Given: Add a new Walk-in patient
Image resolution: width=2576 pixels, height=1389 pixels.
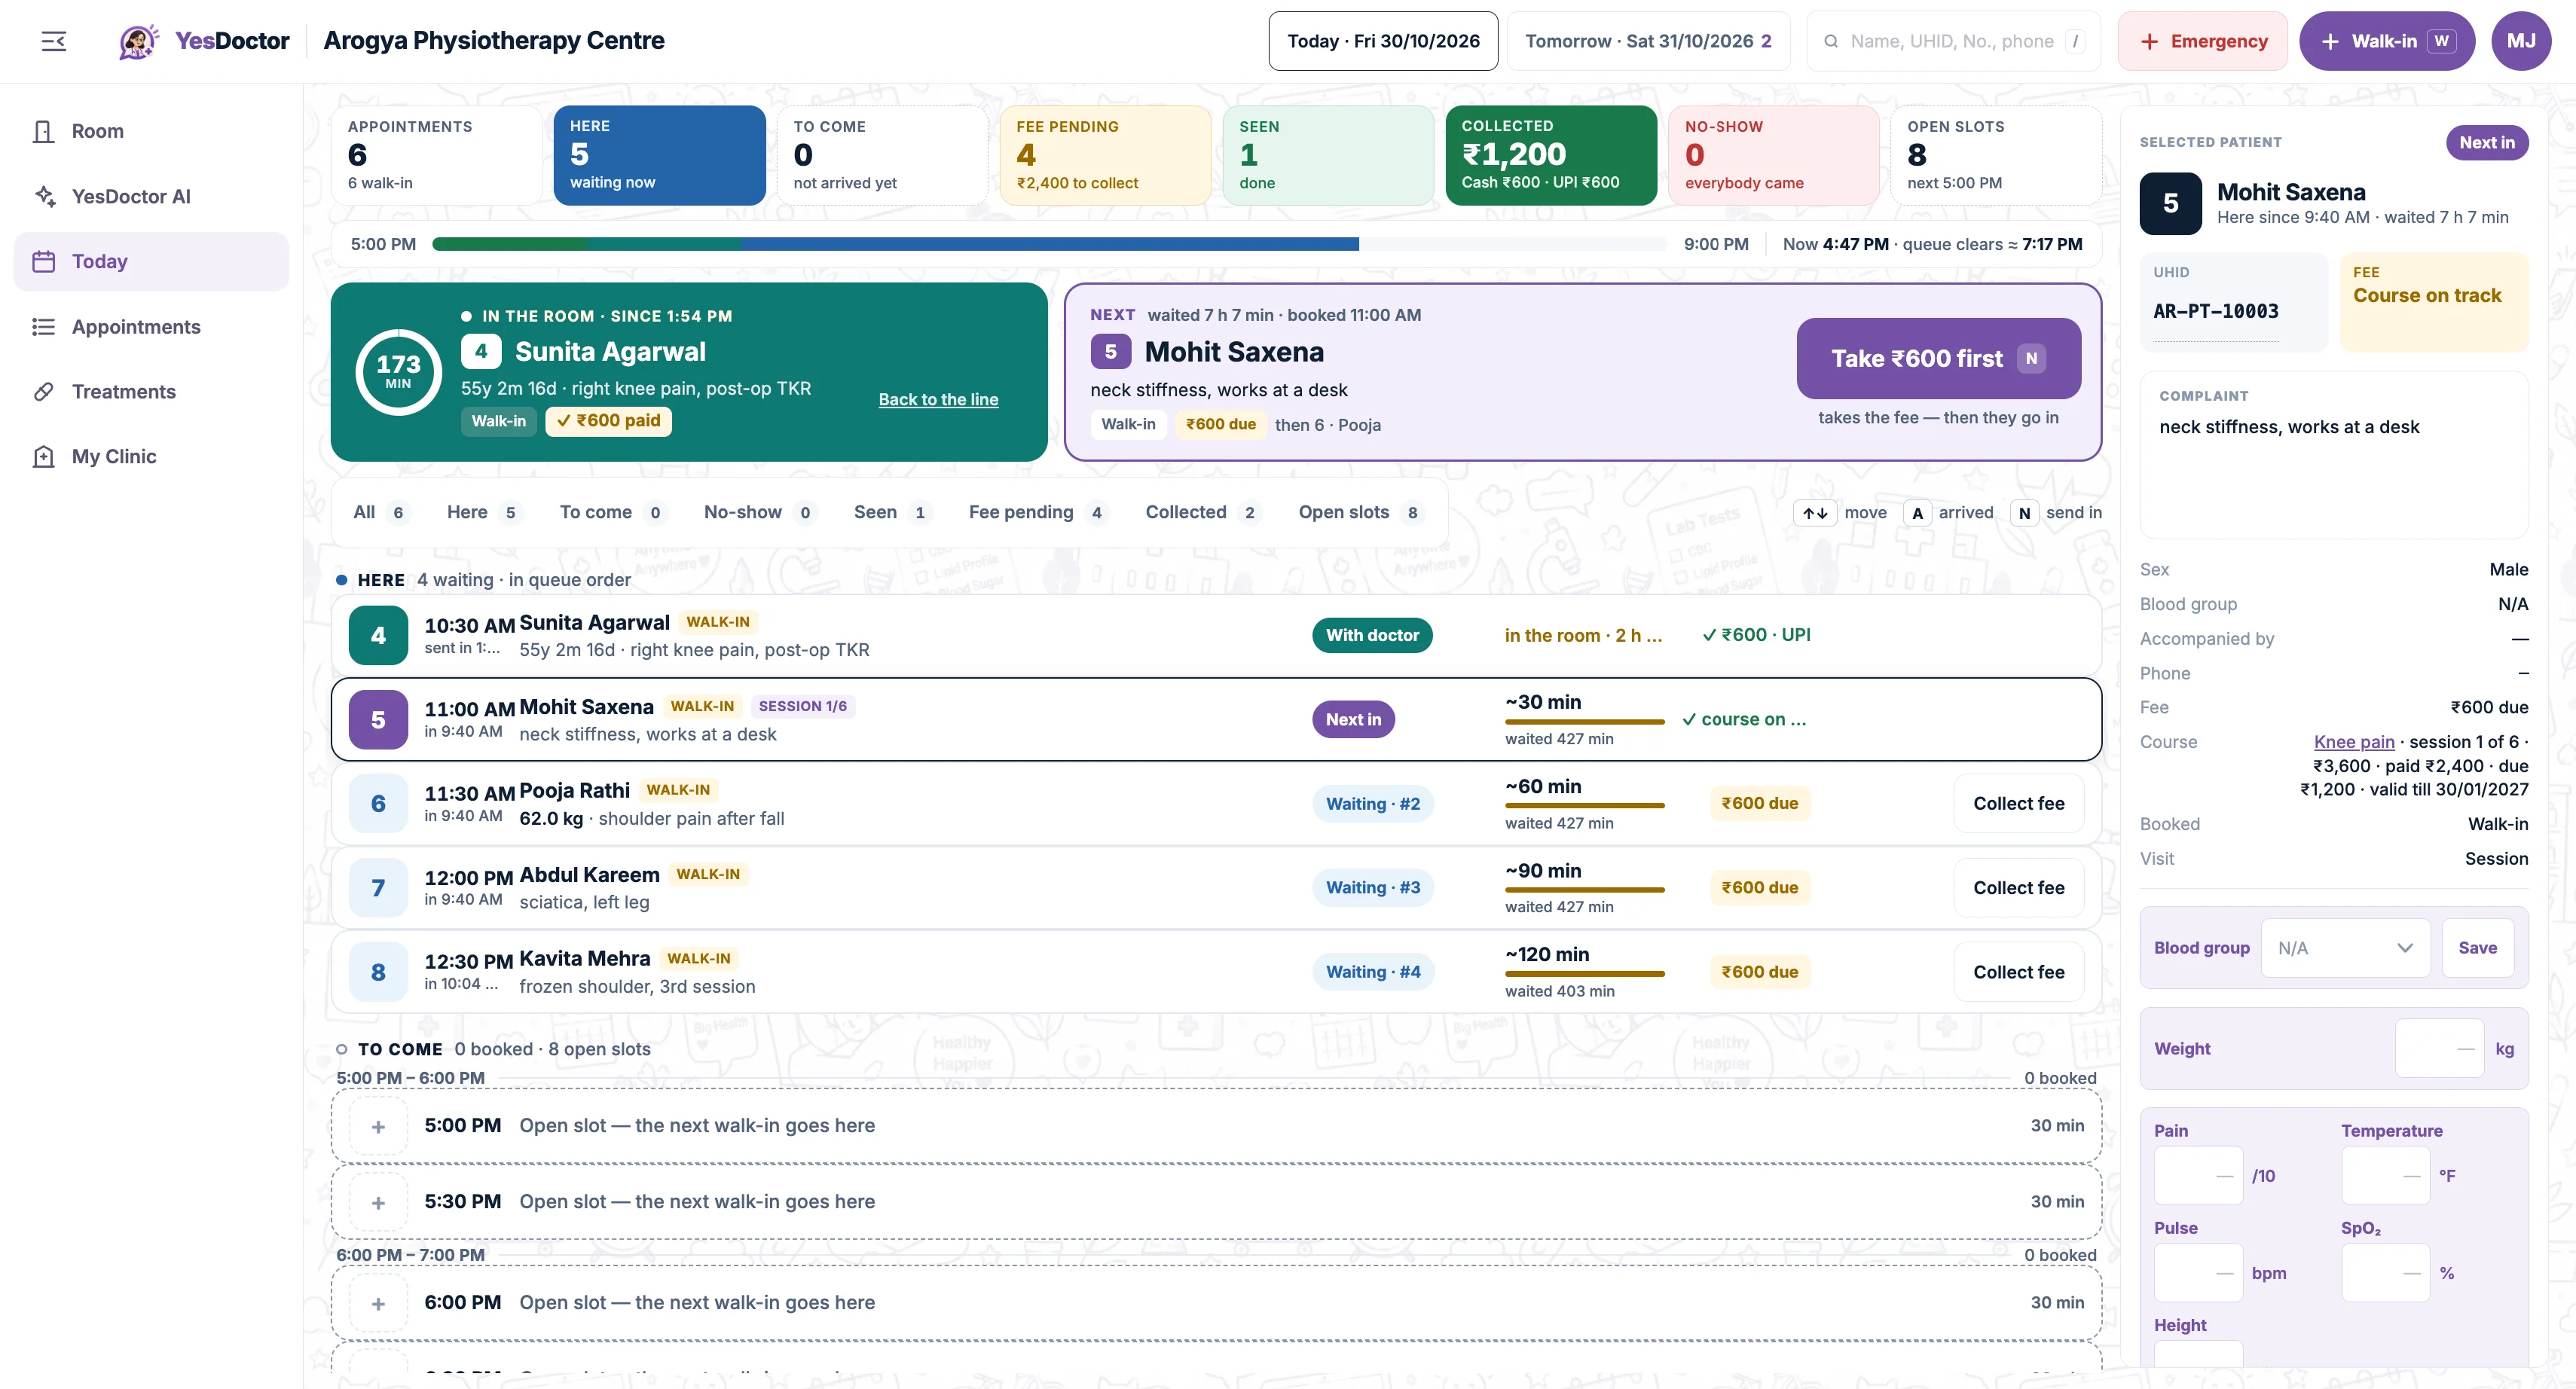Looking at the screenshot, I should (2386, 41).
